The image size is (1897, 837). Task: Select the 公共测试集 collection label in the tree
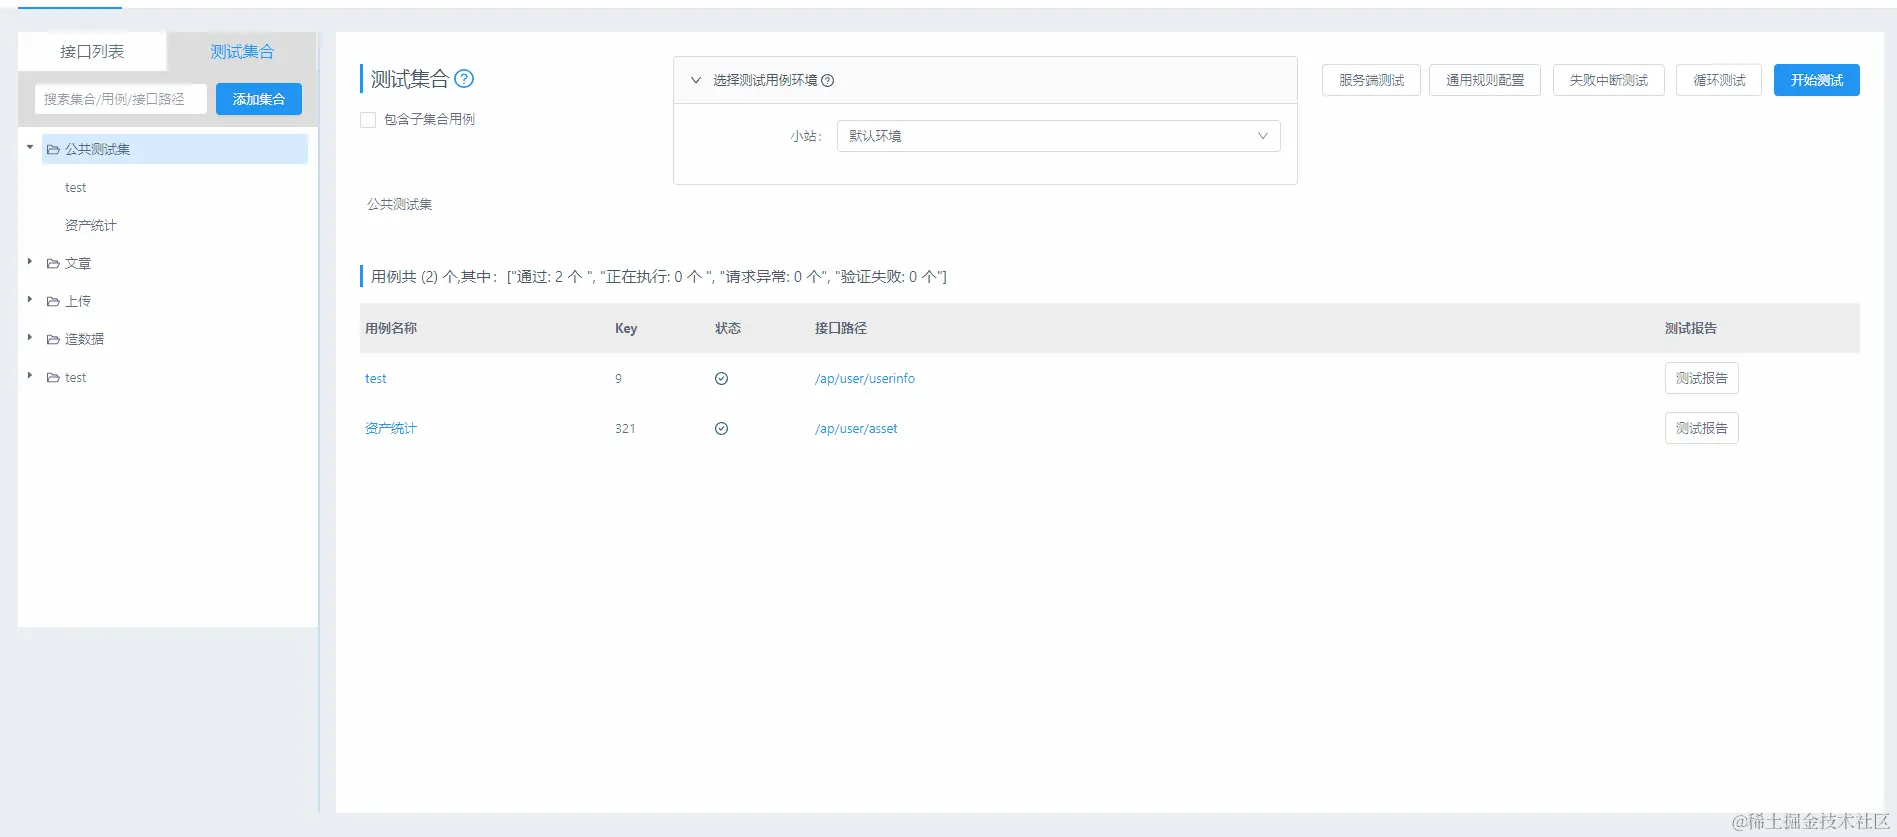[x=98, y=150]
